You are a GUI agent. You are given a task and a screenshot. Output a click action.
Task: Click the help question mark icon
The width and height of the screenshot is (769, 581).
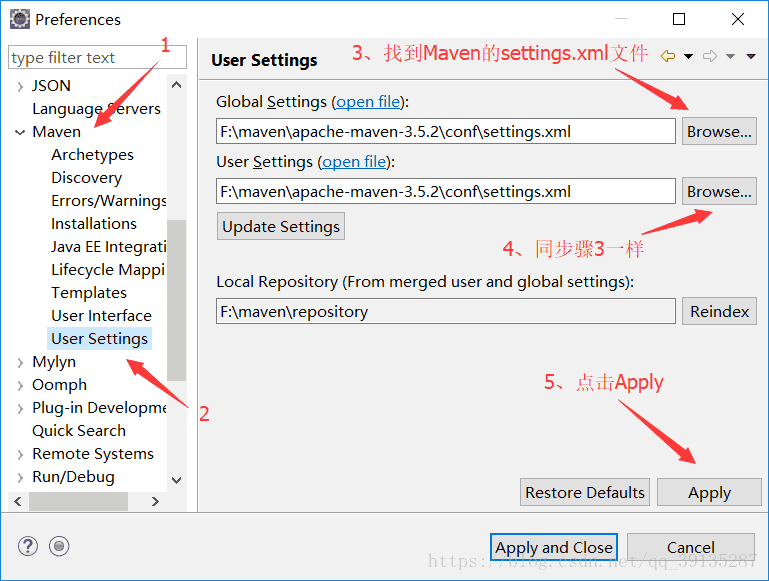tap(28, 546)
